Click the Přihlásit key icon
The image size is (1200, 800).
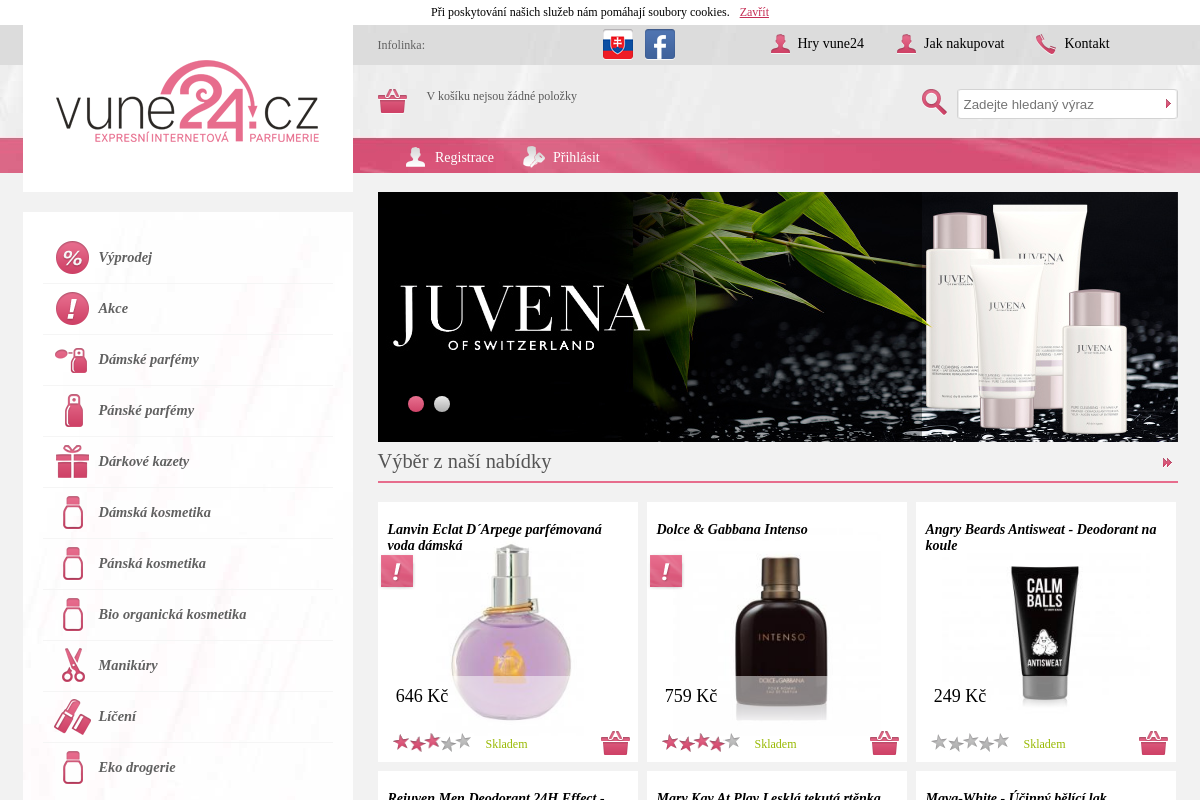(534, 157)
